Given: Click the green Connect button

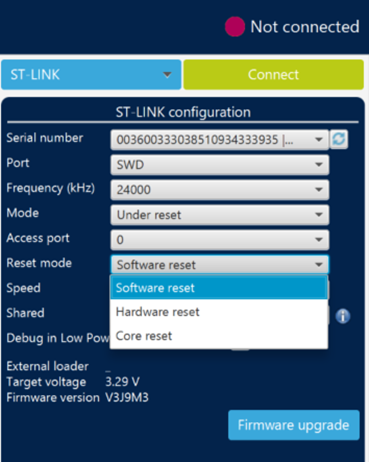Looking at the screenshot, I should (x=273, y=75).
